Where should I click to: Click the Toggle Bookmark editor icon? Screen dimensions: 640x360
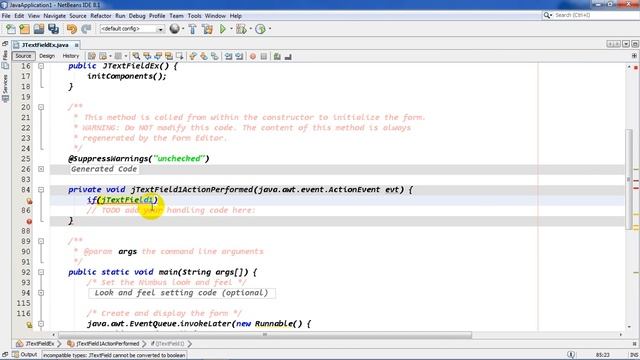click(215, 56)
